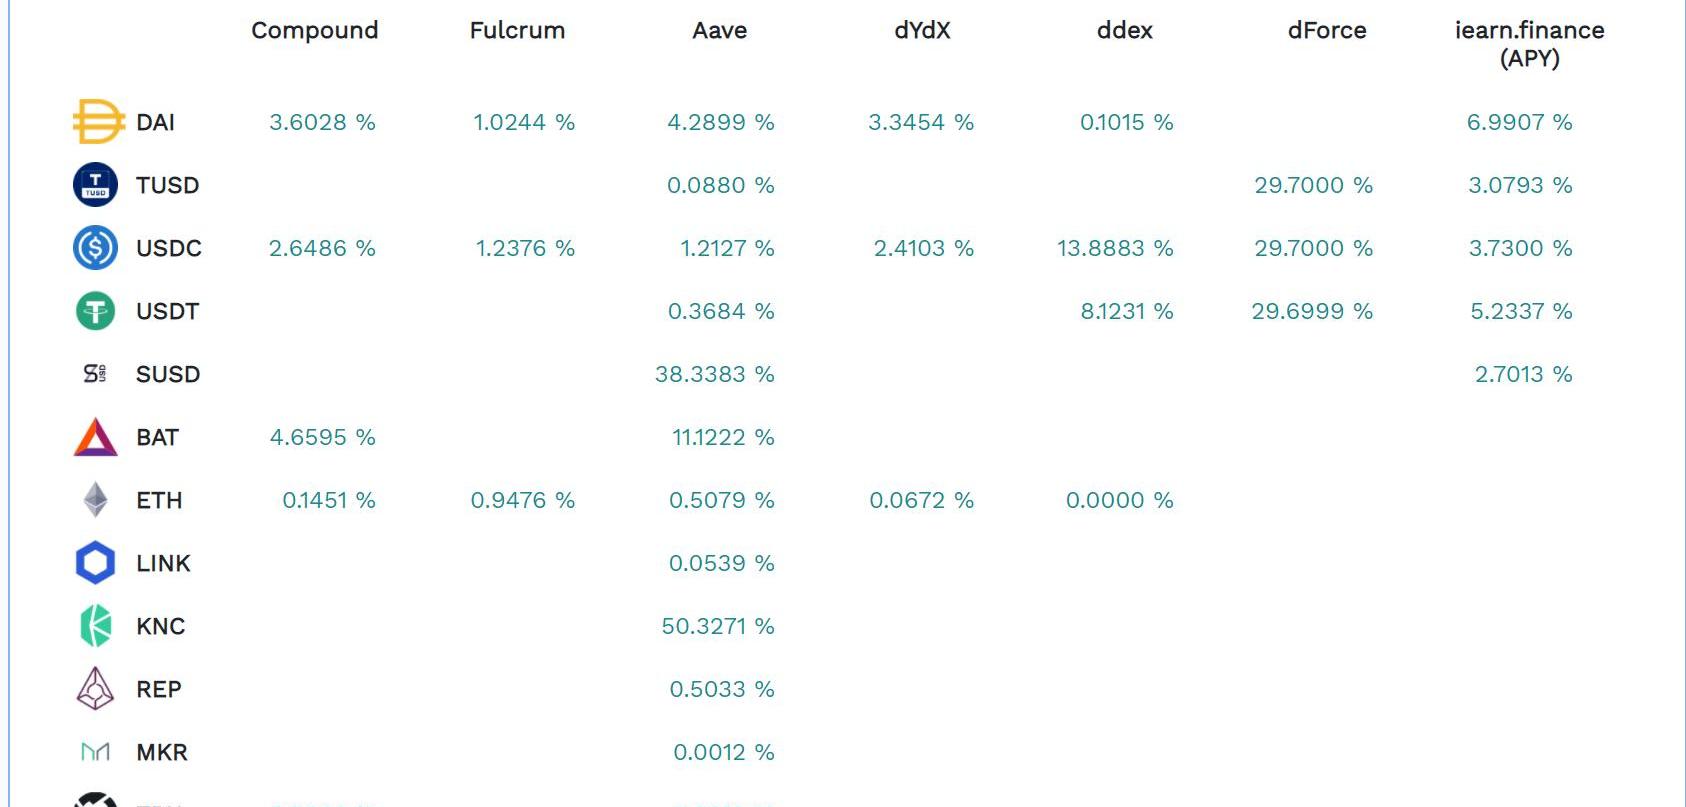Click the KNC token icon
The image size is (1686, 807).
point(96,626)
